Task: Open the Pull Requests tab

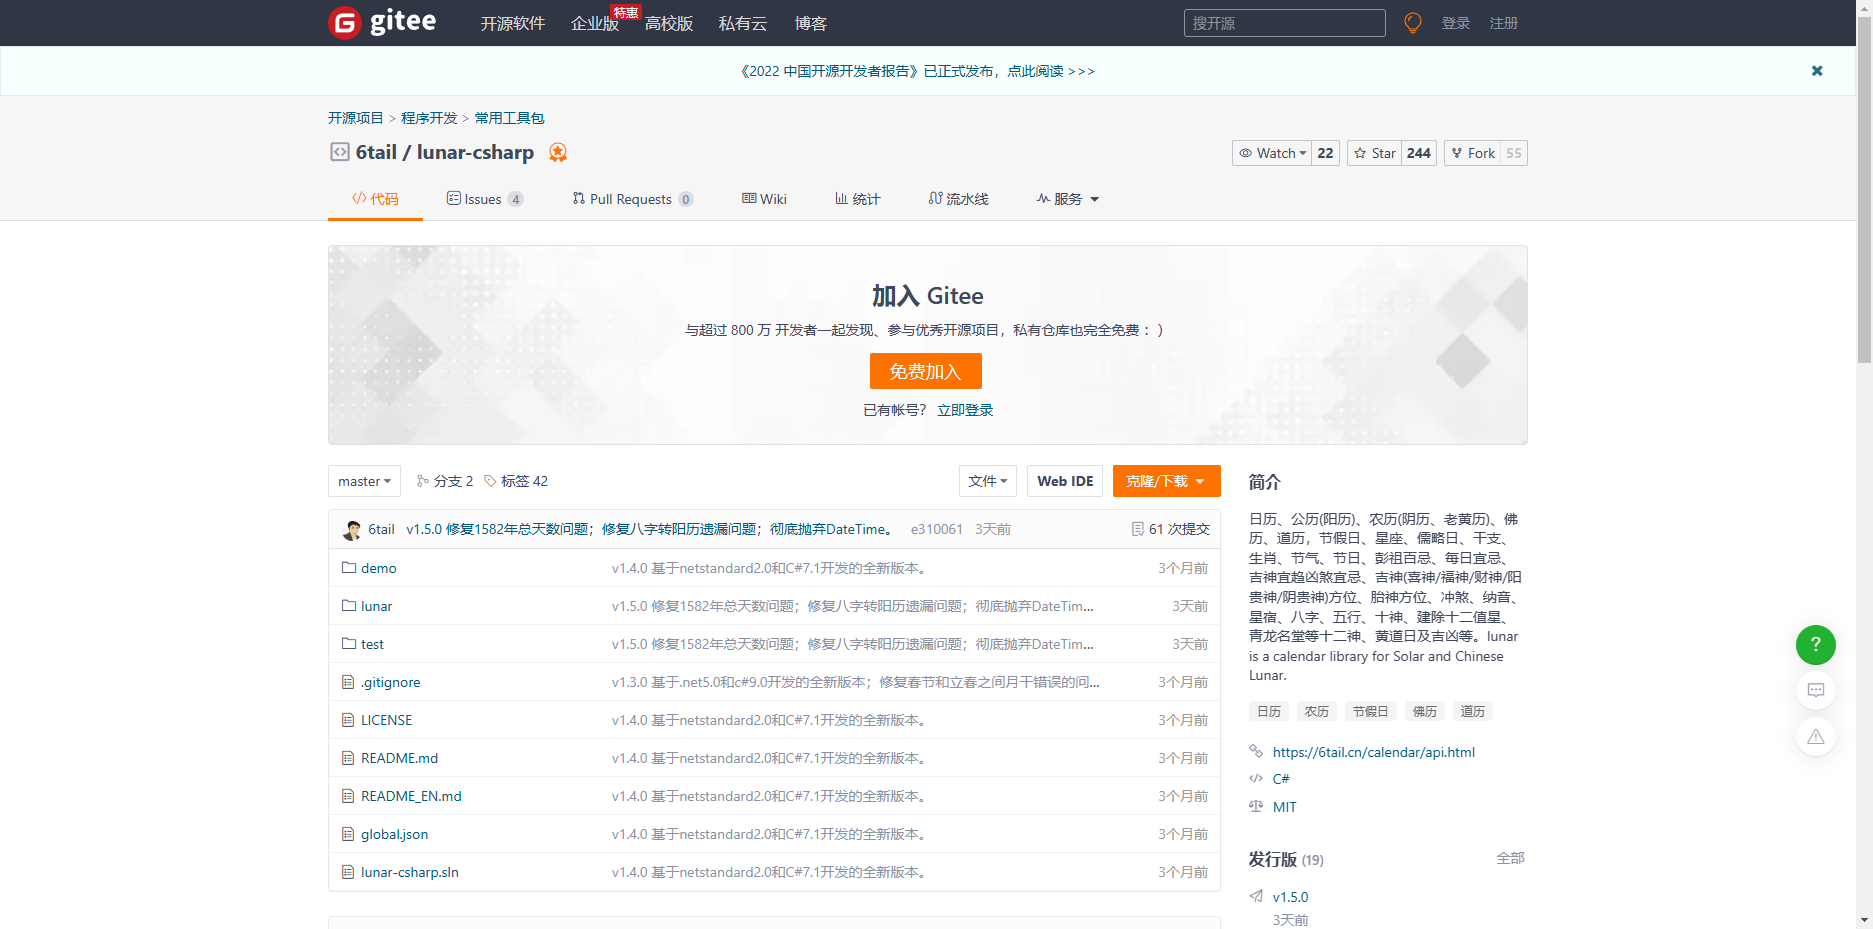Action: (x=632, y=199)
